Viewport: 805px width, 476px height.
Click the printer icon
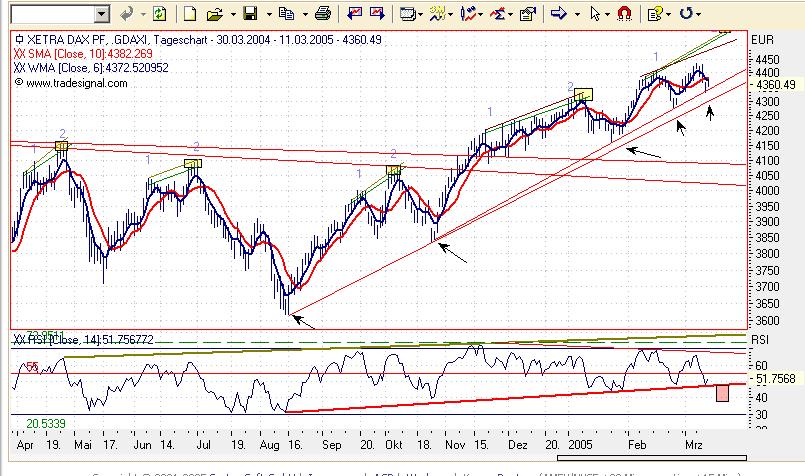tap(322, 14)
